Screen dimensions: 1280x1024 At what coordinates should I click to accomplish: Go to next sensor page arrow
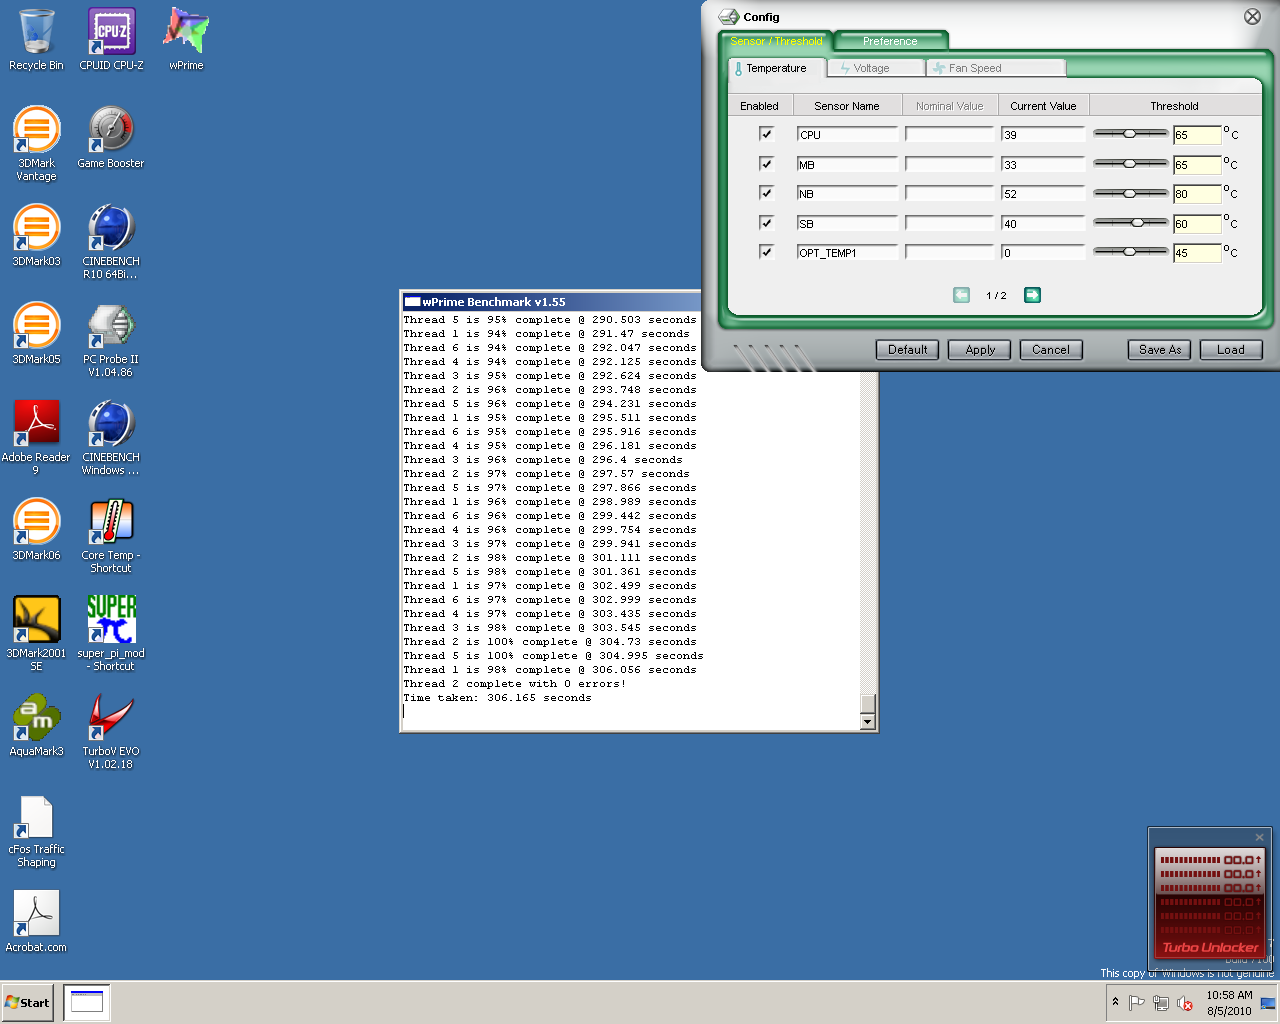(x=1032, y=295)
